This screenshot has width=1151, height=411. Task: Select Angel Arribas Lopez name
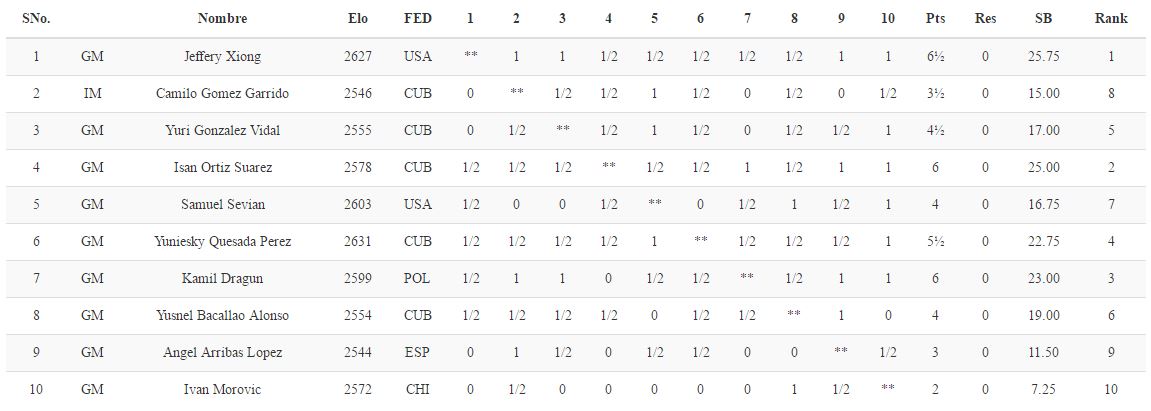(222, 352)
